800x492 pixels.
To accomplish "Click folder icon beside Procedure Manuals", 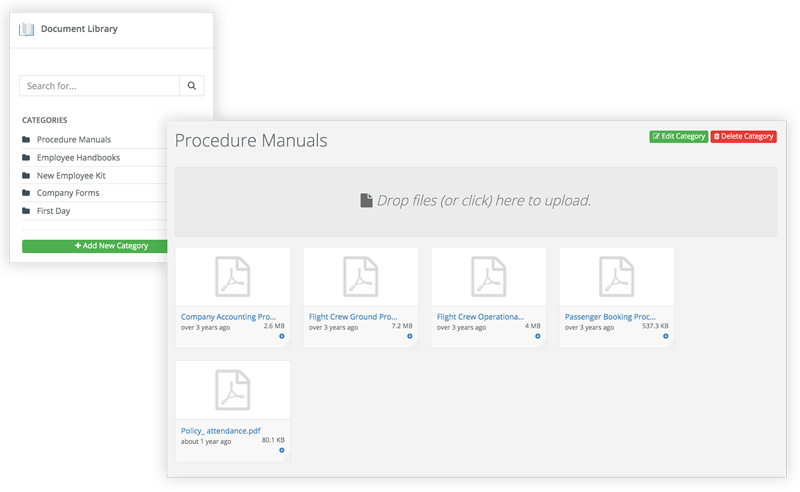I will [26, 139].
